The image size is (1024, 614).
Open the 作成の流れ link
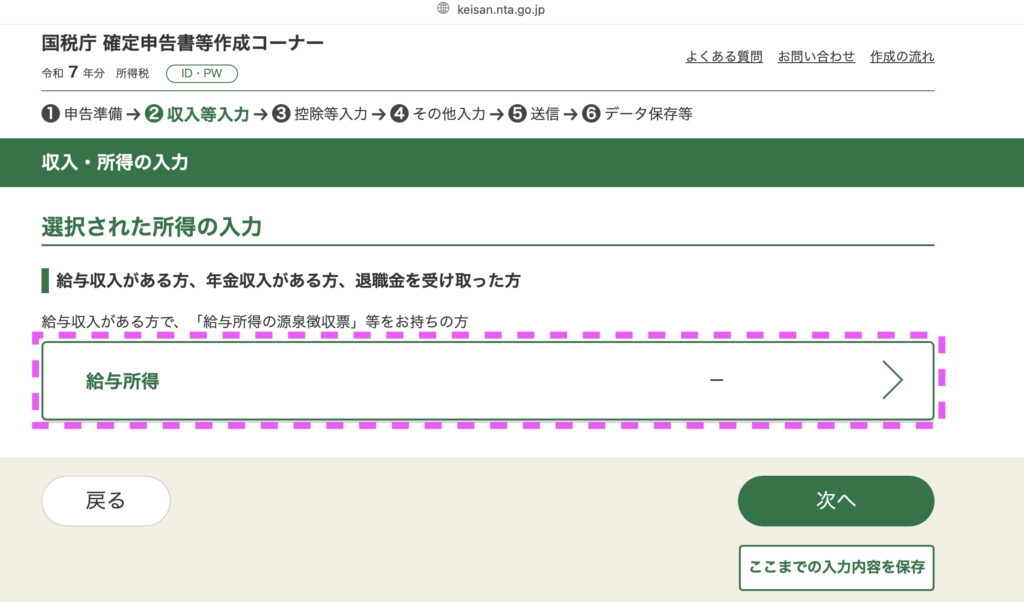click(902, 57)
